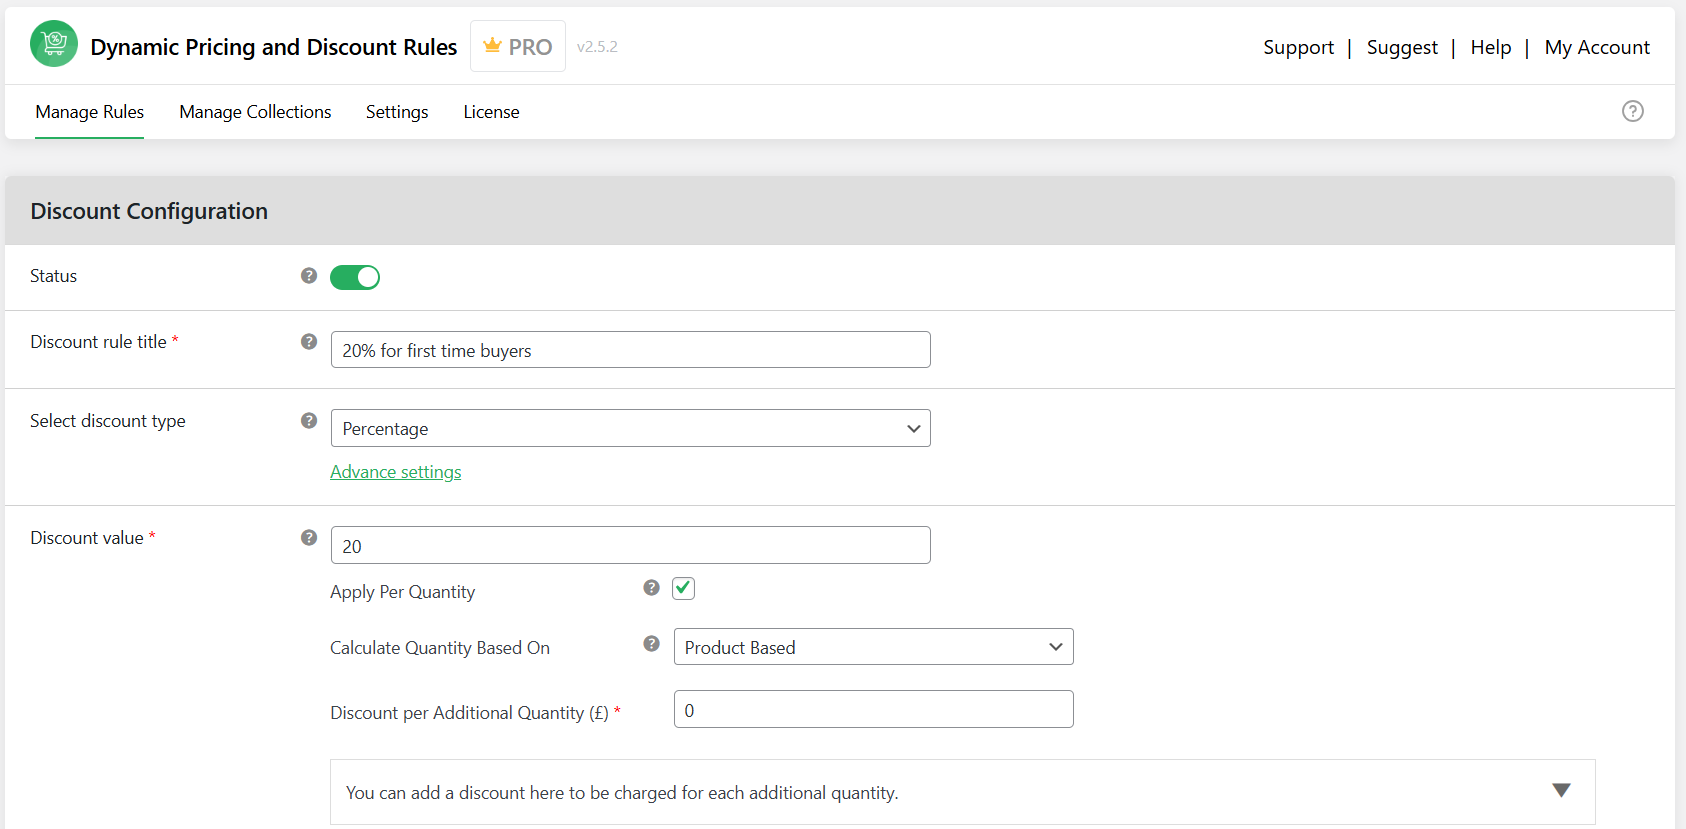Open the Help link in the header
The width and height of the screenshot is (1686, 829).
pos(1490,47)
